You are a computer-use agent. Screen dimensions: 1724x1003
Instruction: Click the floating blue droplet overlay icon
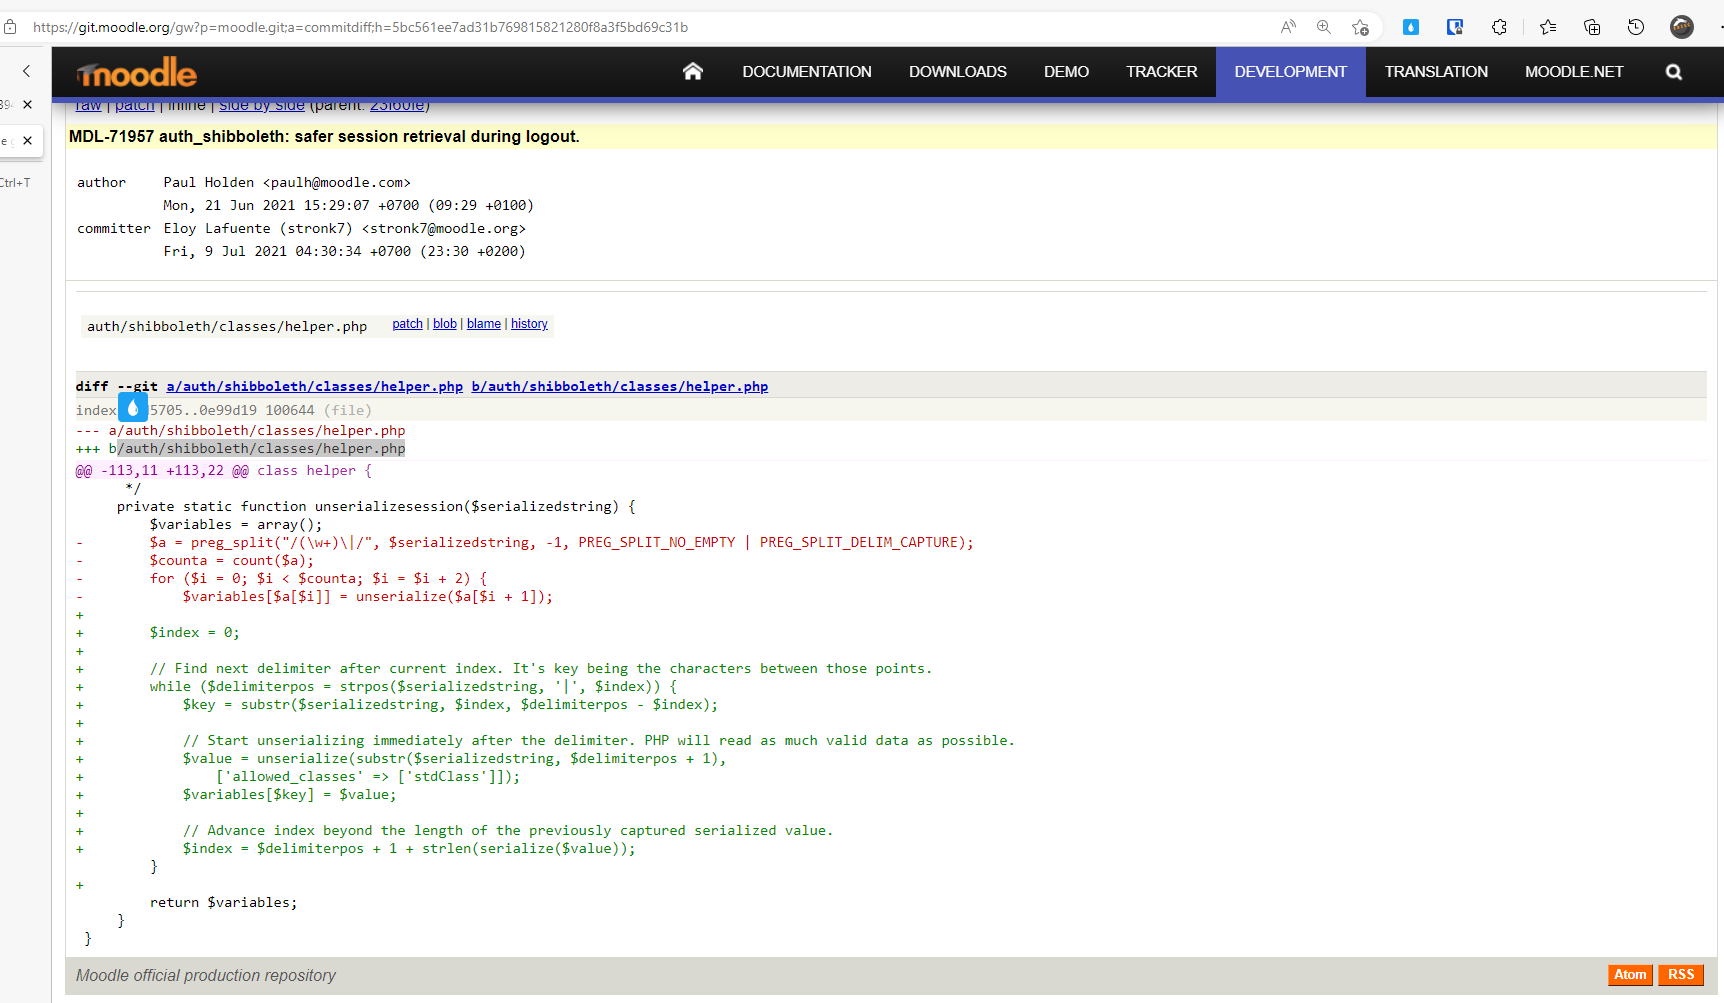(133, 407)
